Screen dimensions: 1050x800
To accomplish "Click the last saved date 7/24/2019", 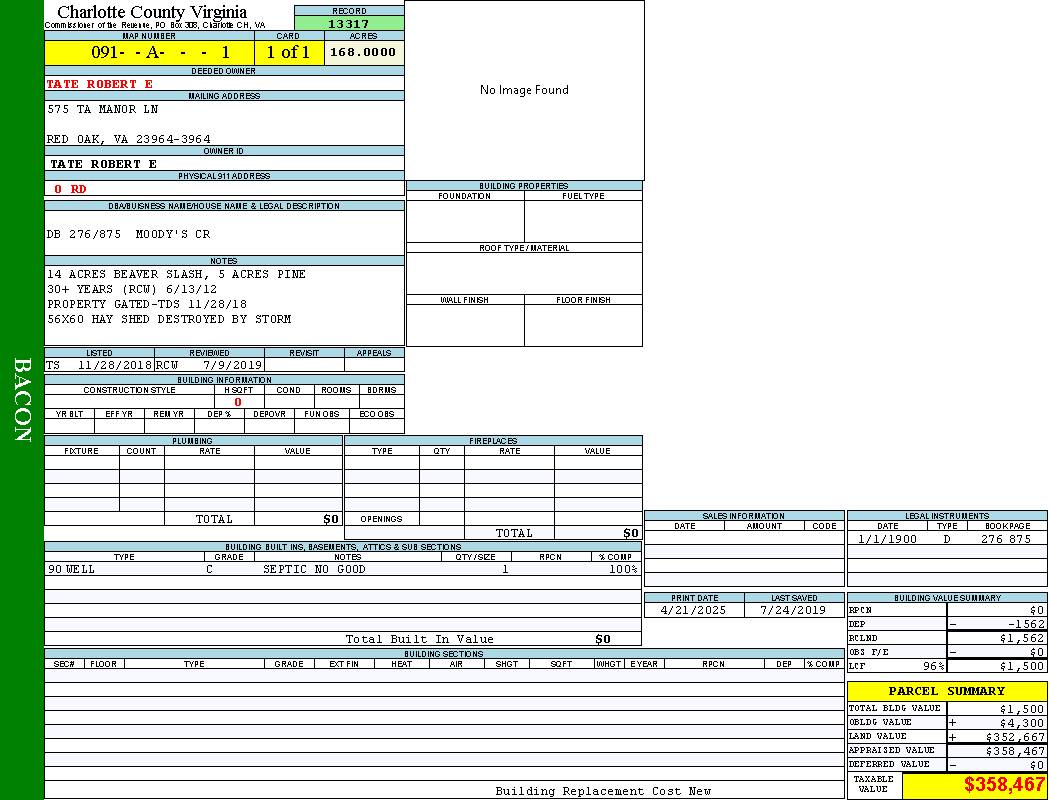I will (x=793, y=610).
